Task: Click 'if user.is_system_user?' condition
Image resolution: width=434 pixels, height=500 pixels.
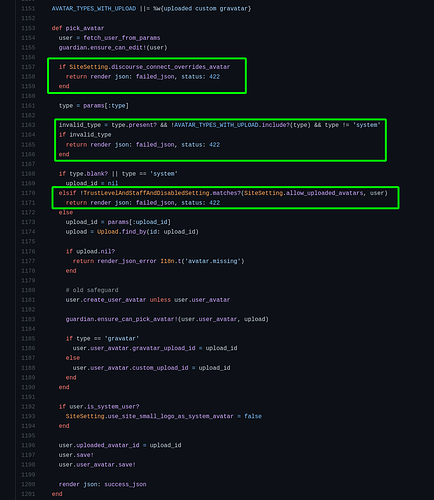Action: [x=99, y=407]
